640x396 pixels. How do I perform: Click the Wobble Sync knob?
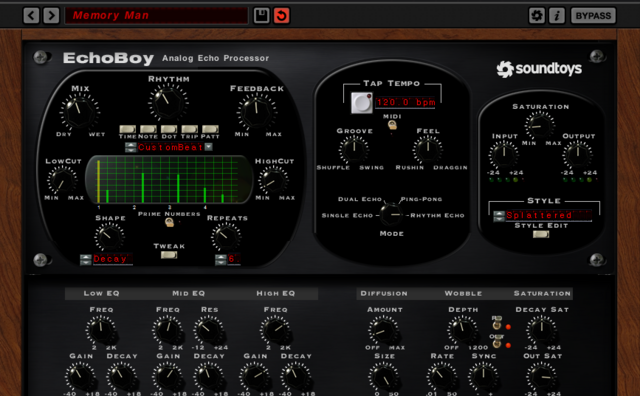(x=483, y=376)
